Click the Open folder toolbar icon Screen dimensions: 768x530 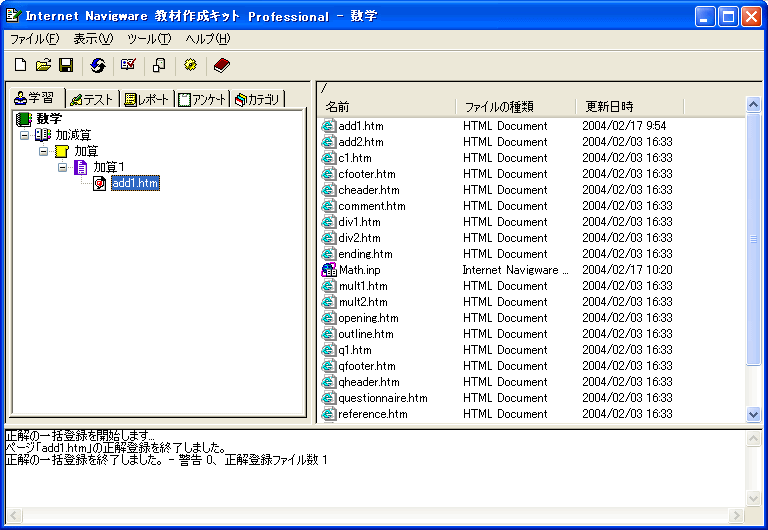[43, 65]
